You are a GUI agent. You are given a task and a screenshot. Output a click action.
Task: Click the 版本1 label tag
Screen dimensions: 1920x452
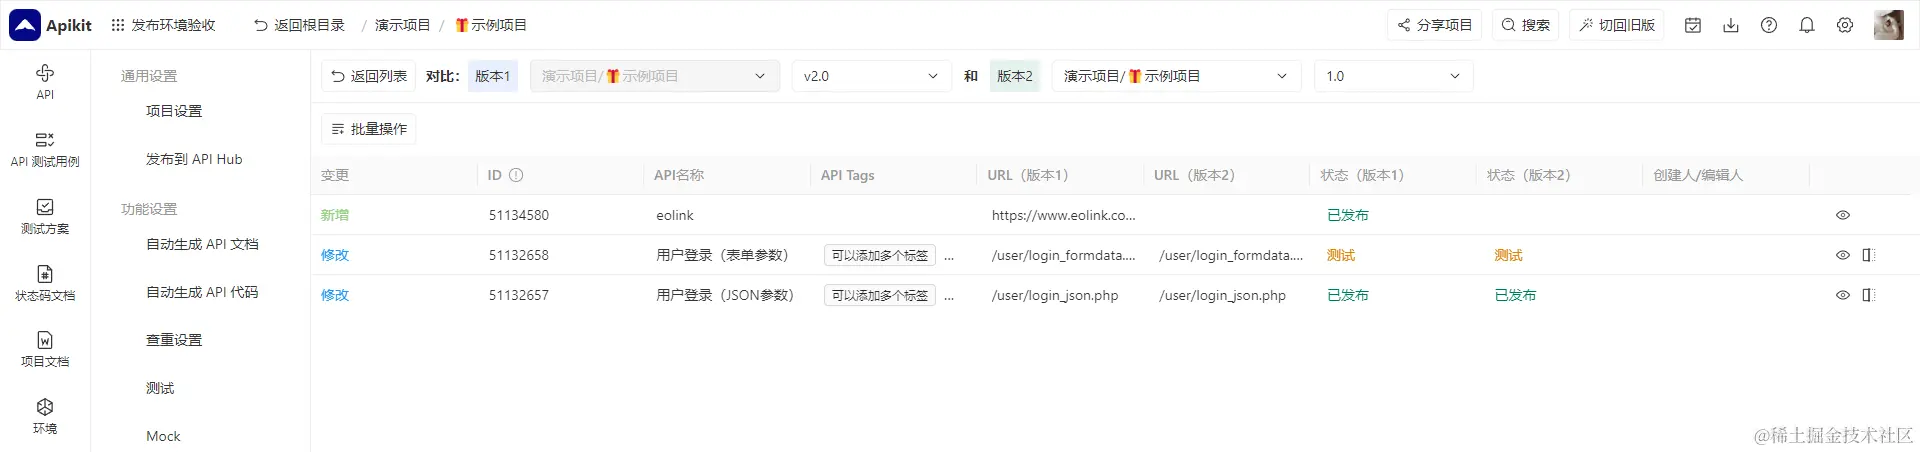click(493, 76)
